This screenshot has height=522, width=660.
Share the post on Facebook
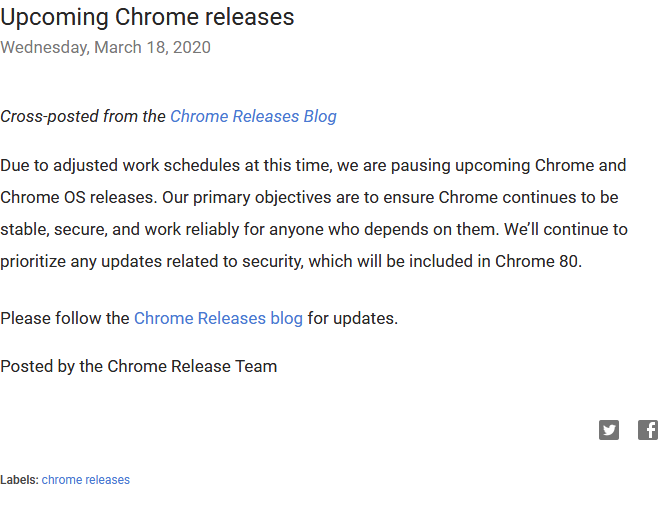click(x=648, y=430)
